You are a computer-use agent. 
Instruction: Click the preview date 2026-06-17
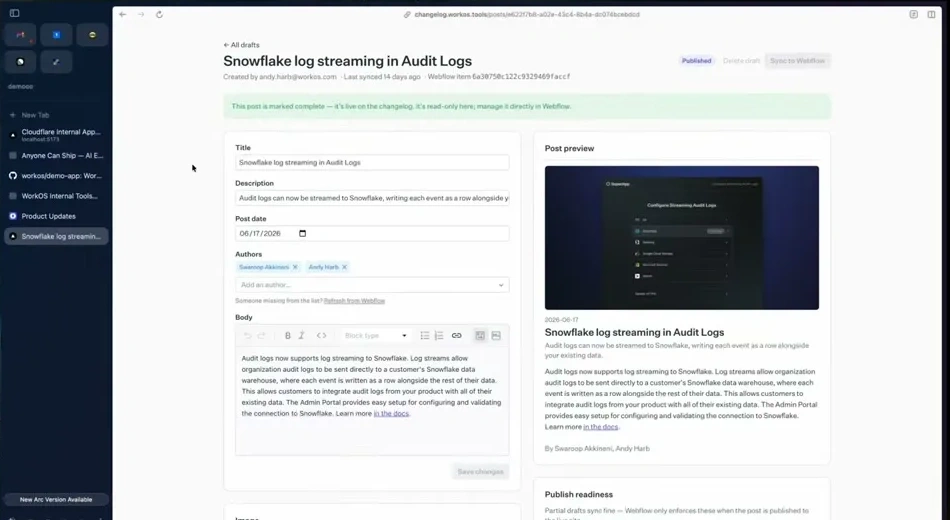pyautogui.click(x=562, y=319)
